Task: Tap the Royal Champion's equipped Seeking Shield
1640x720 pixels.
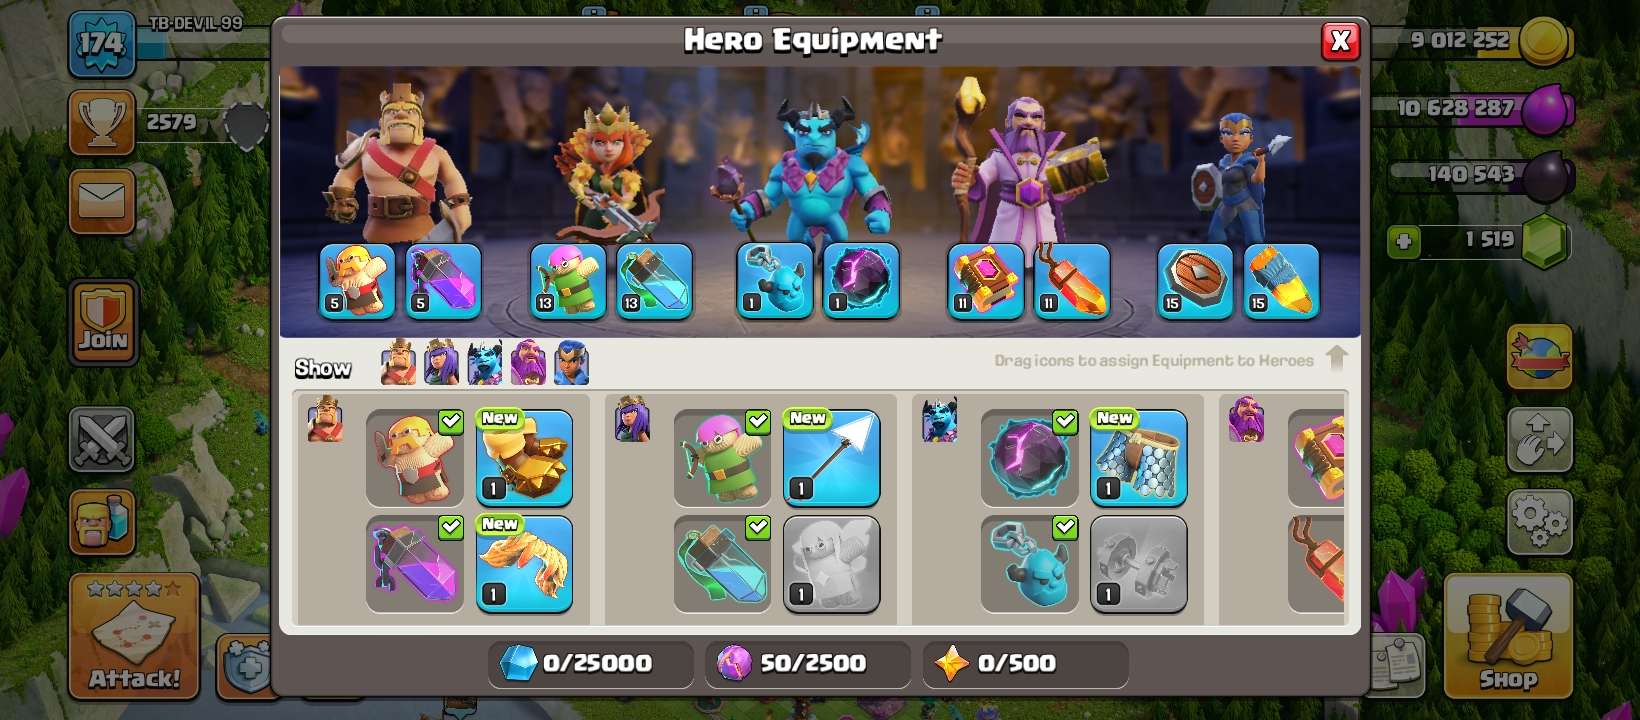Action: click(1195, 282)
